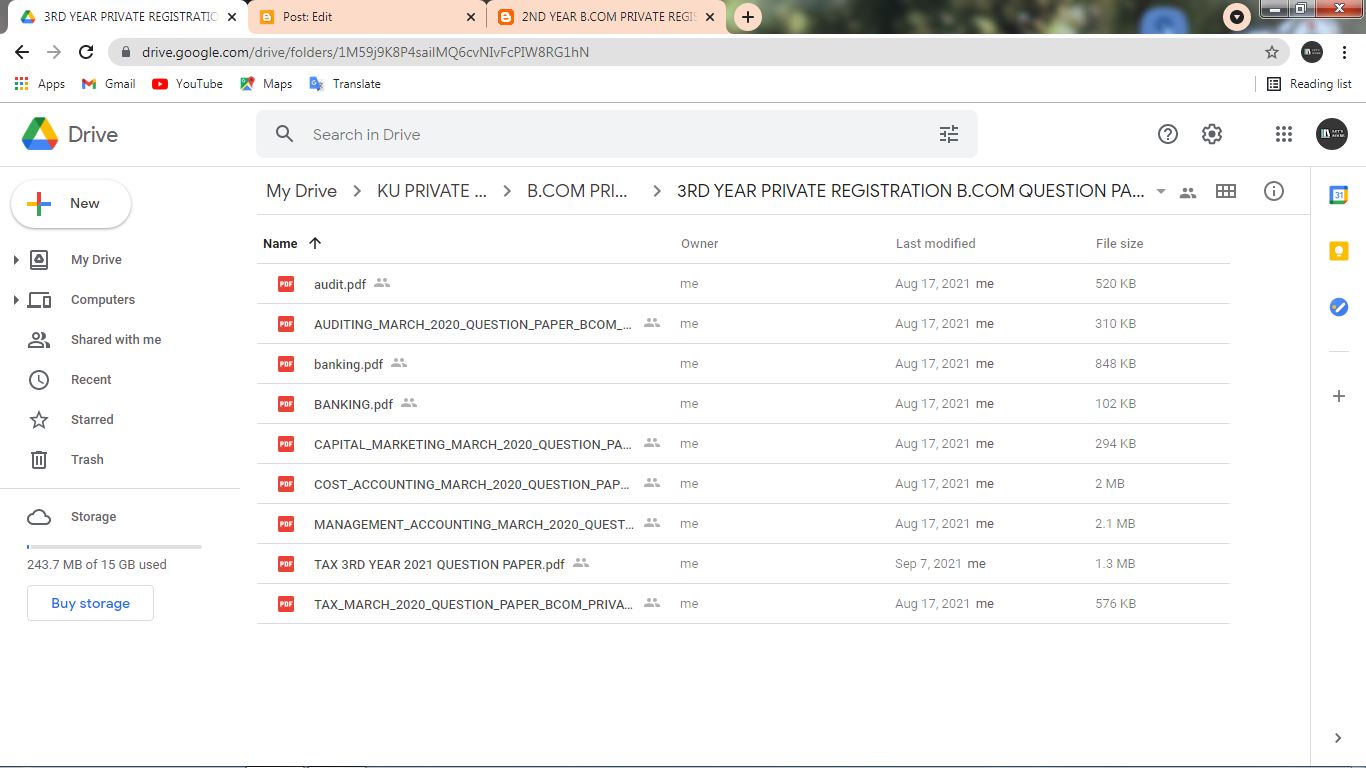Image resolution: width=1366 pixels, height=768 pixels.
Task: Open Recent files list
Action: (x=91, y=380)
